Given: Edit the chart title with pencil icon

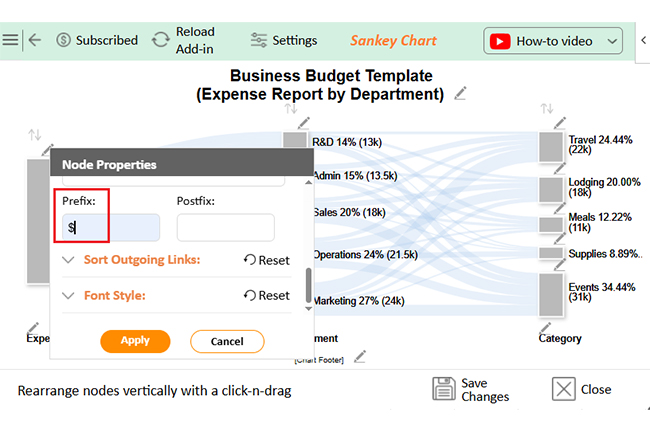Looking at the screenshot, I should (460, 93).
